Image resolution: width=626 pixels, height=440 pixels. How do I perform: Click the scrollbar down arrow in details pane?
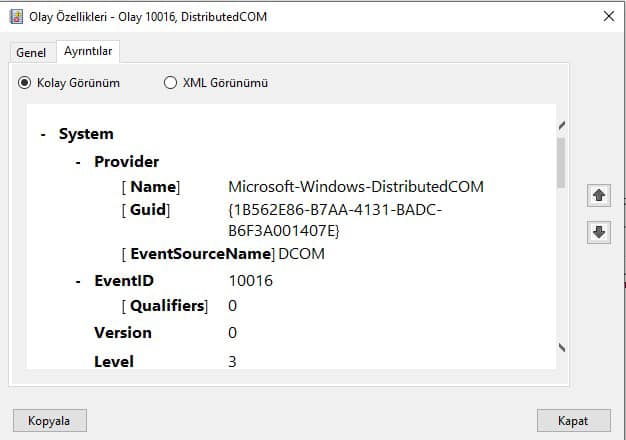pos(562,347)
